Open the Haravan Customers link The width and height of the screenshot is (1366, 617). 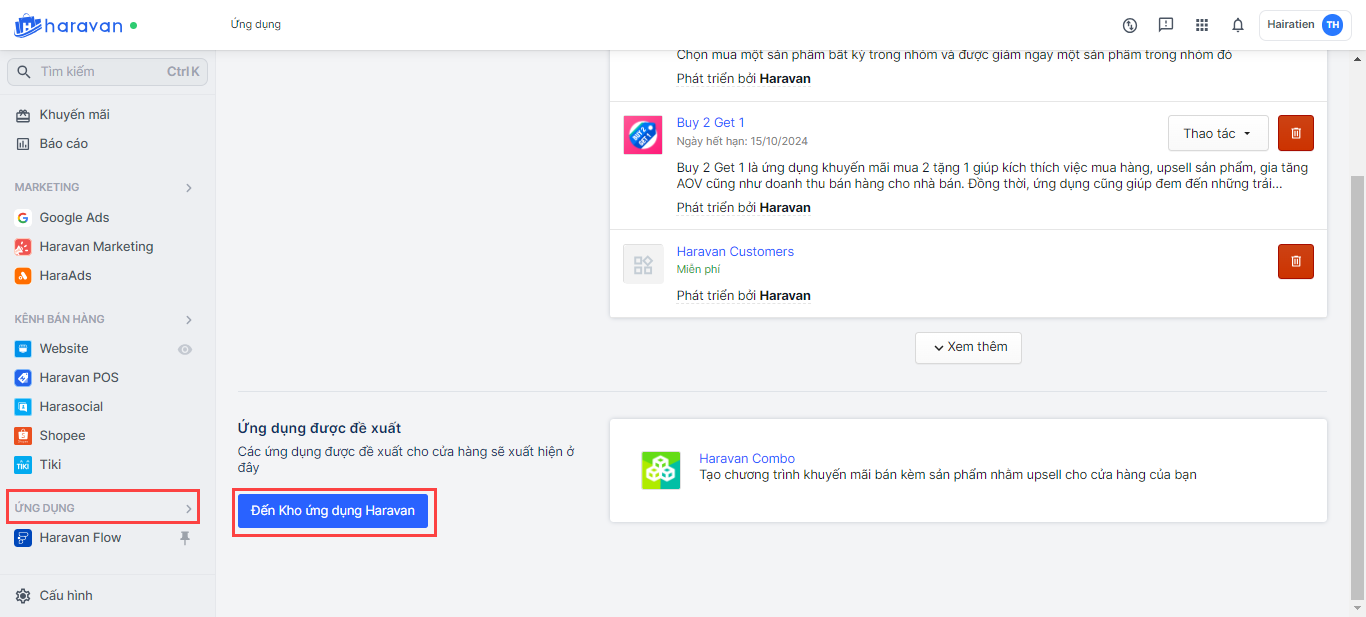click(735, 252)
